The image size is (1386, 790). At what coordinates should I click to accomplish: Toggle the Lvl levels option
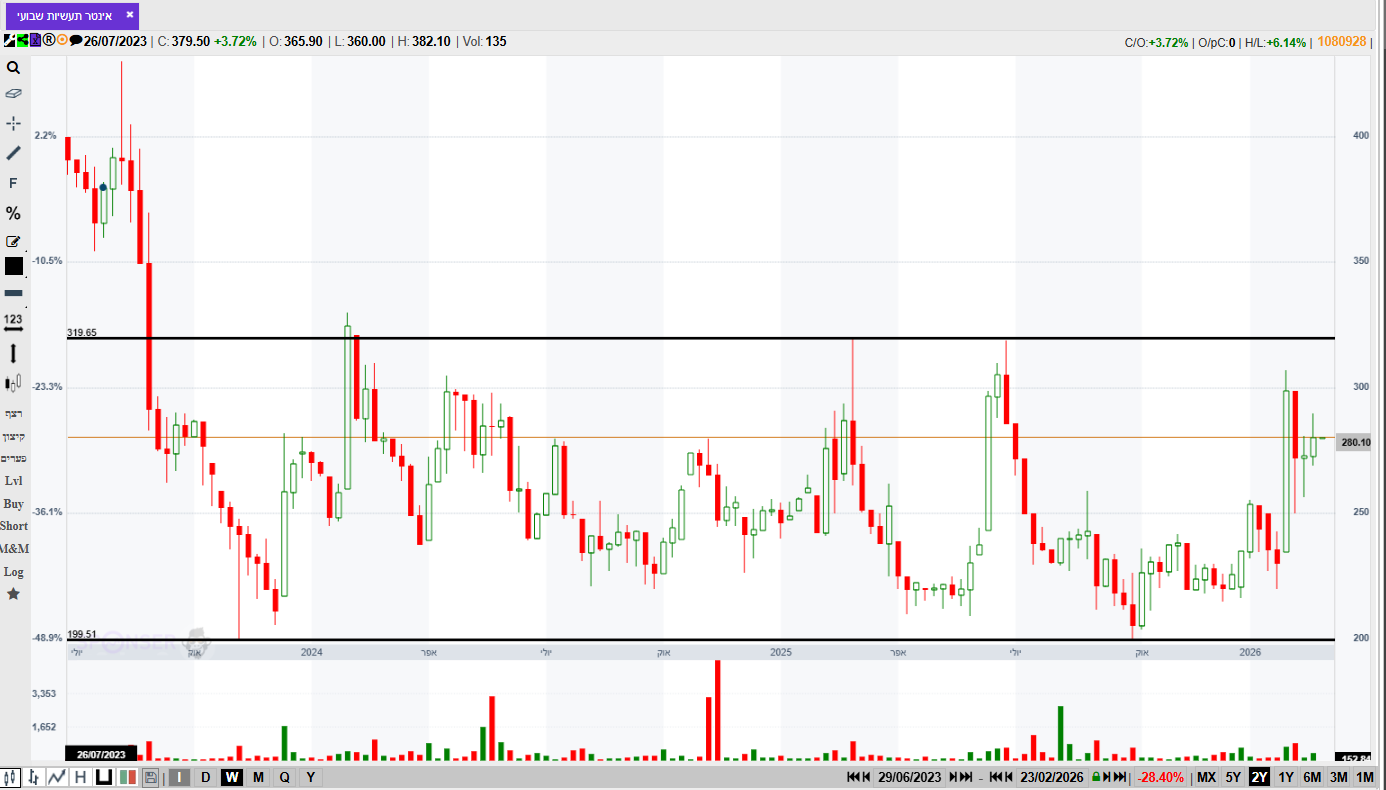(13, 481)
